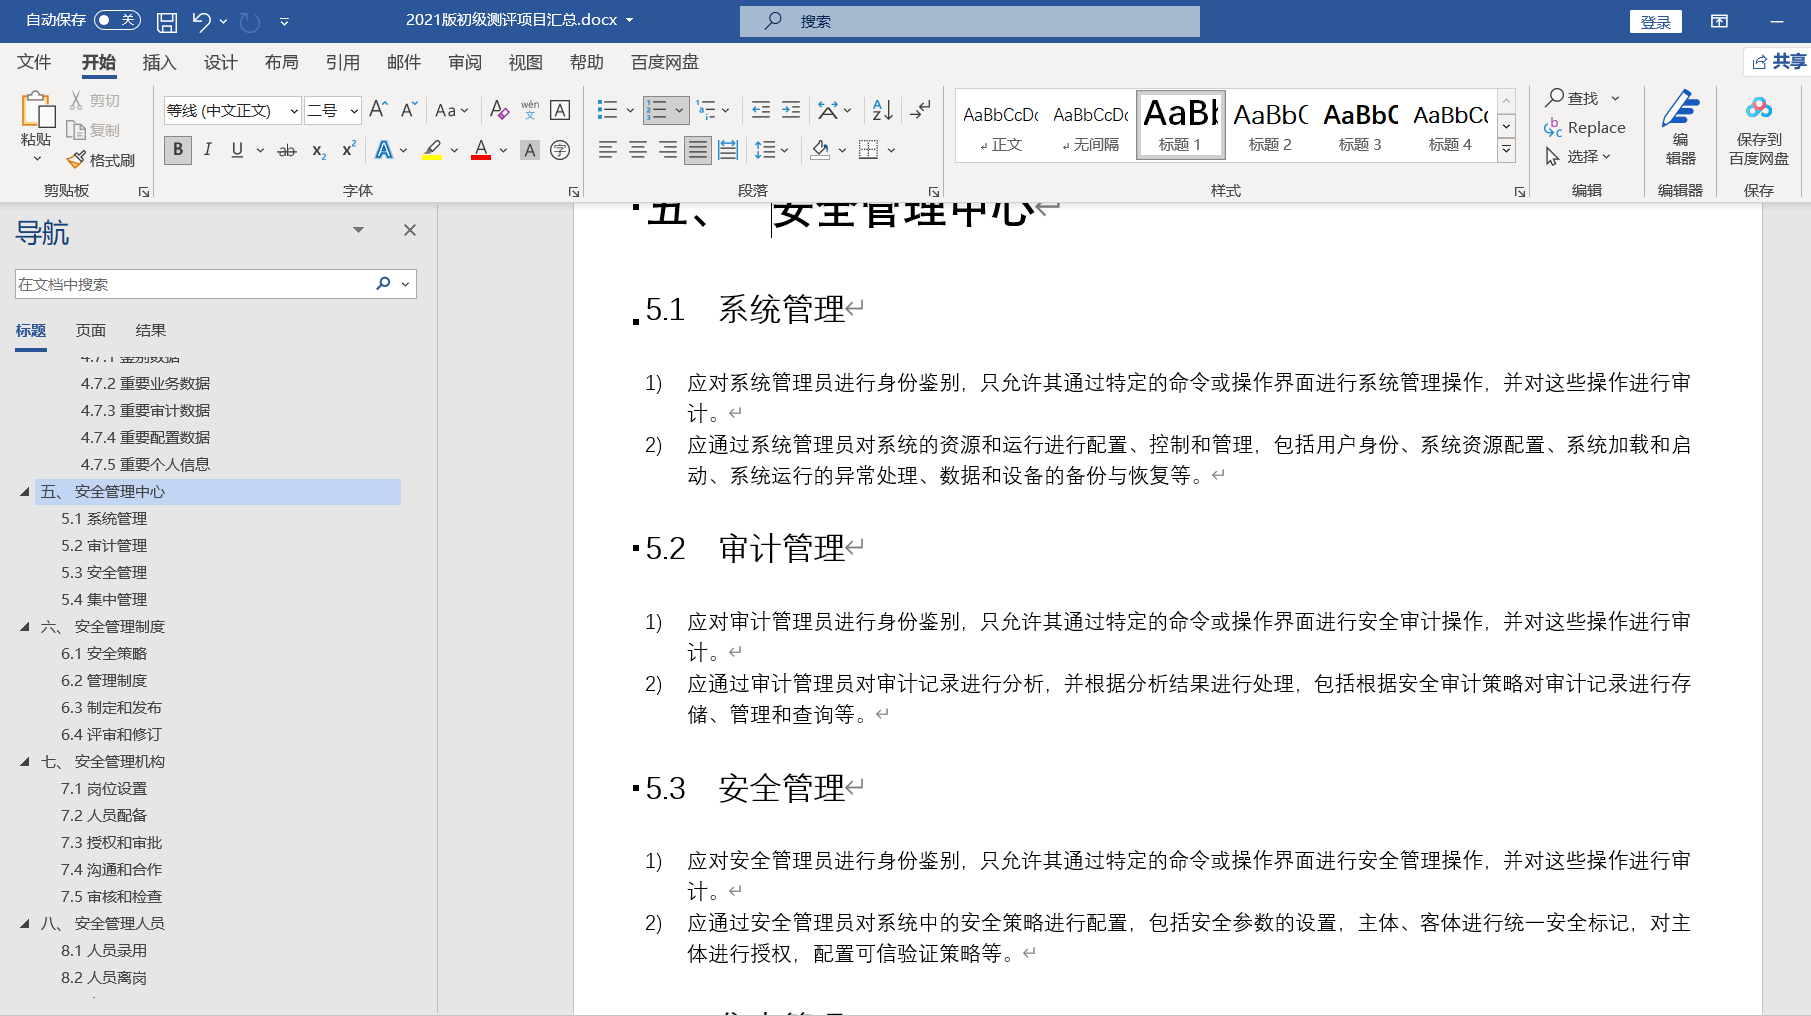Click the enclosed character icon
This screenshot has height=1016, width=1811.
(560, 150)
